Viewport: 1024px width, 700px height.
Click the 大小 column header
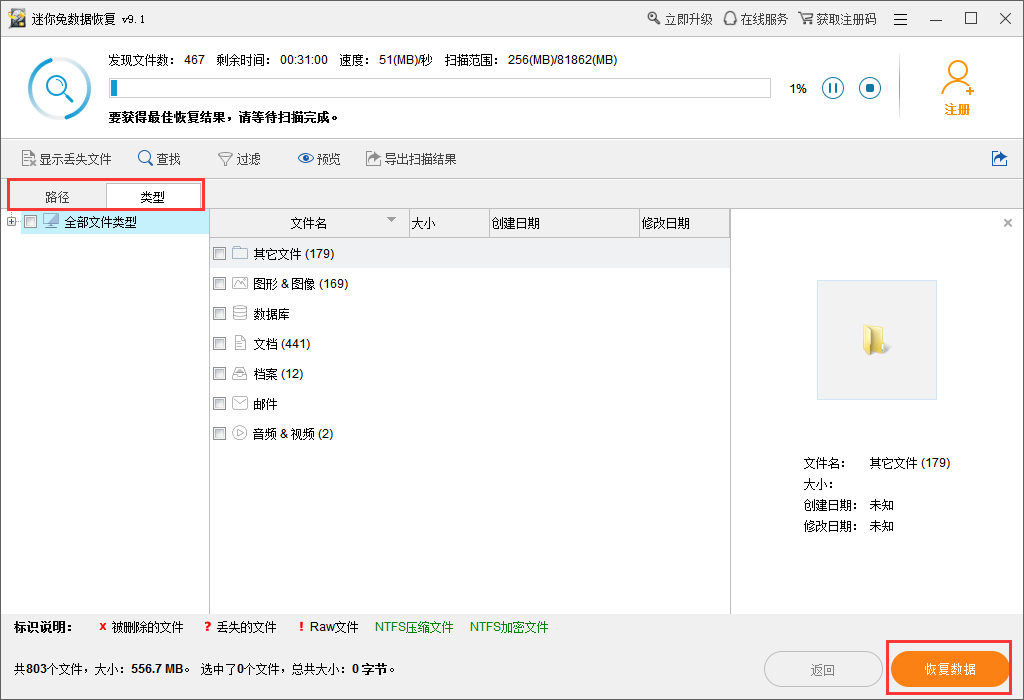(x=449, y=223)
